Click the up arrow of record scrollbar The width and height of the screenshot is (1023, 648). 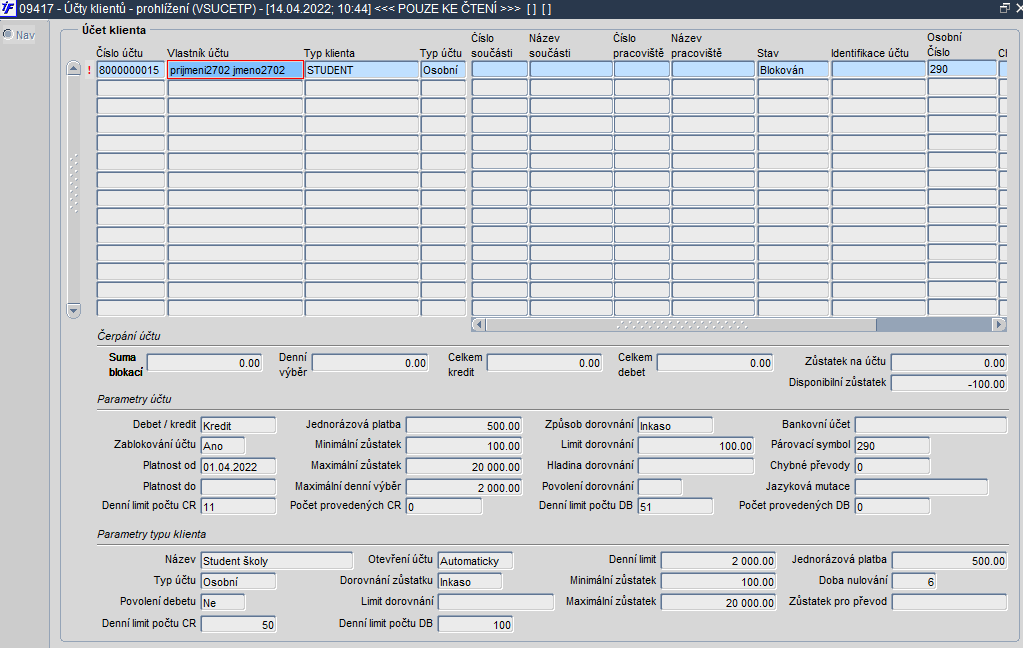(74, 69)
